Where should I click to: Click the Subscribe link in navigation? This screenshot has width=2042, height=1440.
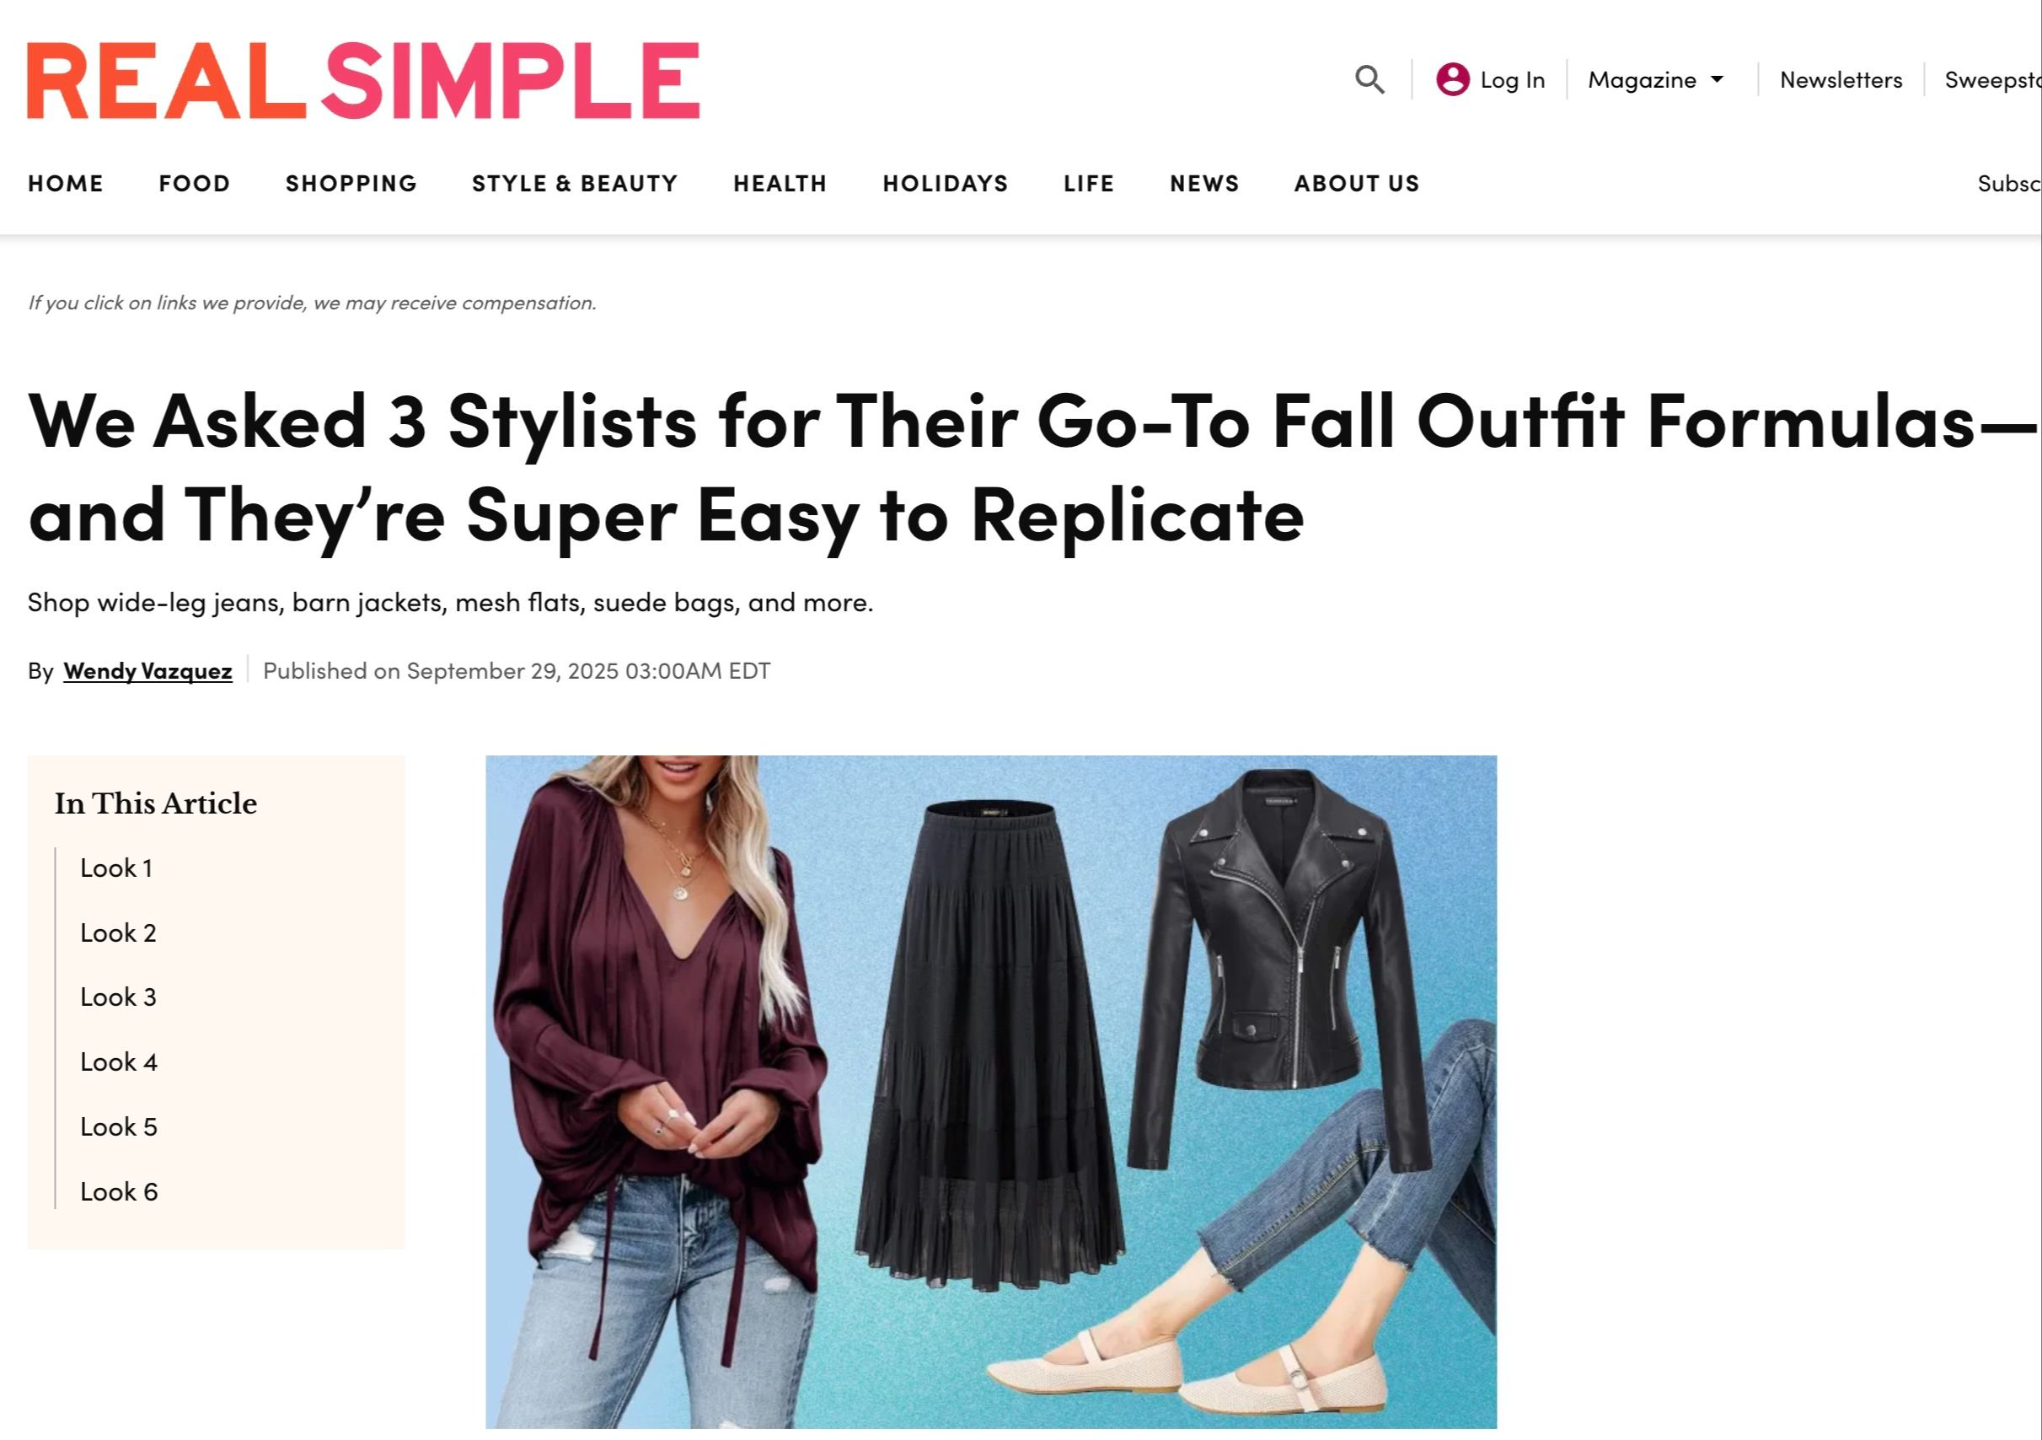2009,183
